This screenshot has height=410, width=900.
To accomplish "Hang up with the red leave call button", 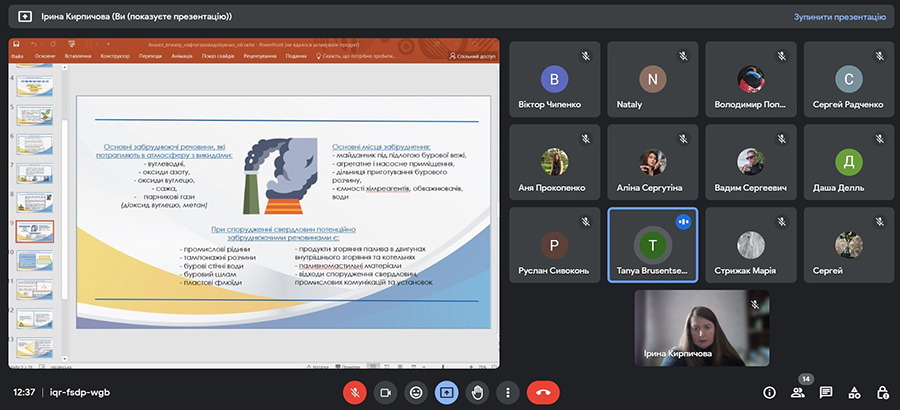I will click(542, 392).
